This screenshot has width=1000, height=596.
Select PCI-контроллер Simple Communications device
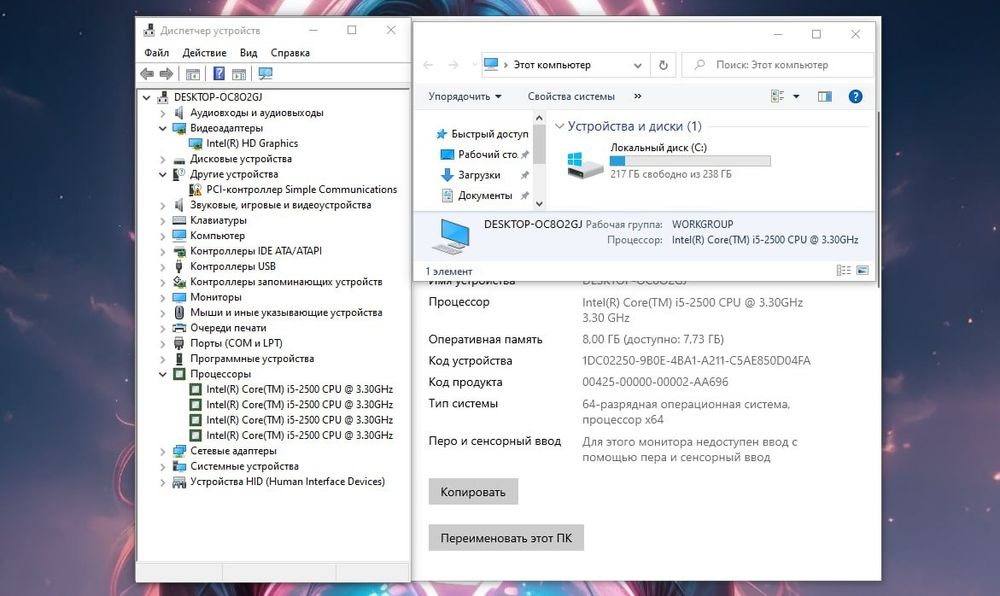302,189
